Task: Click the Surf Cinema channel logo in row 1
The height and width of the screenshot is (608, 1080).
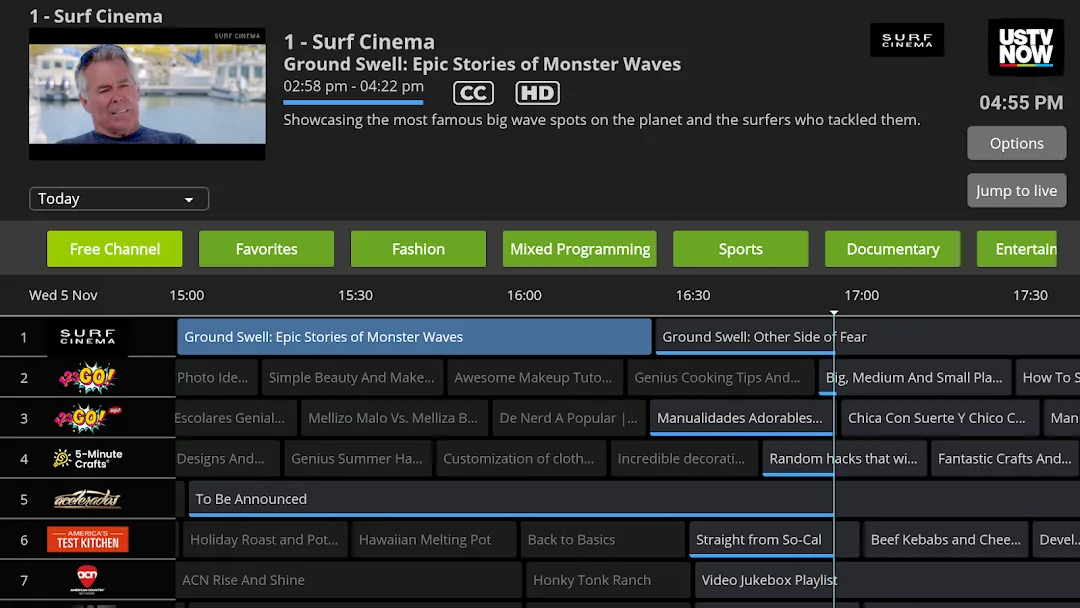Action: click(x=87, y=337)
